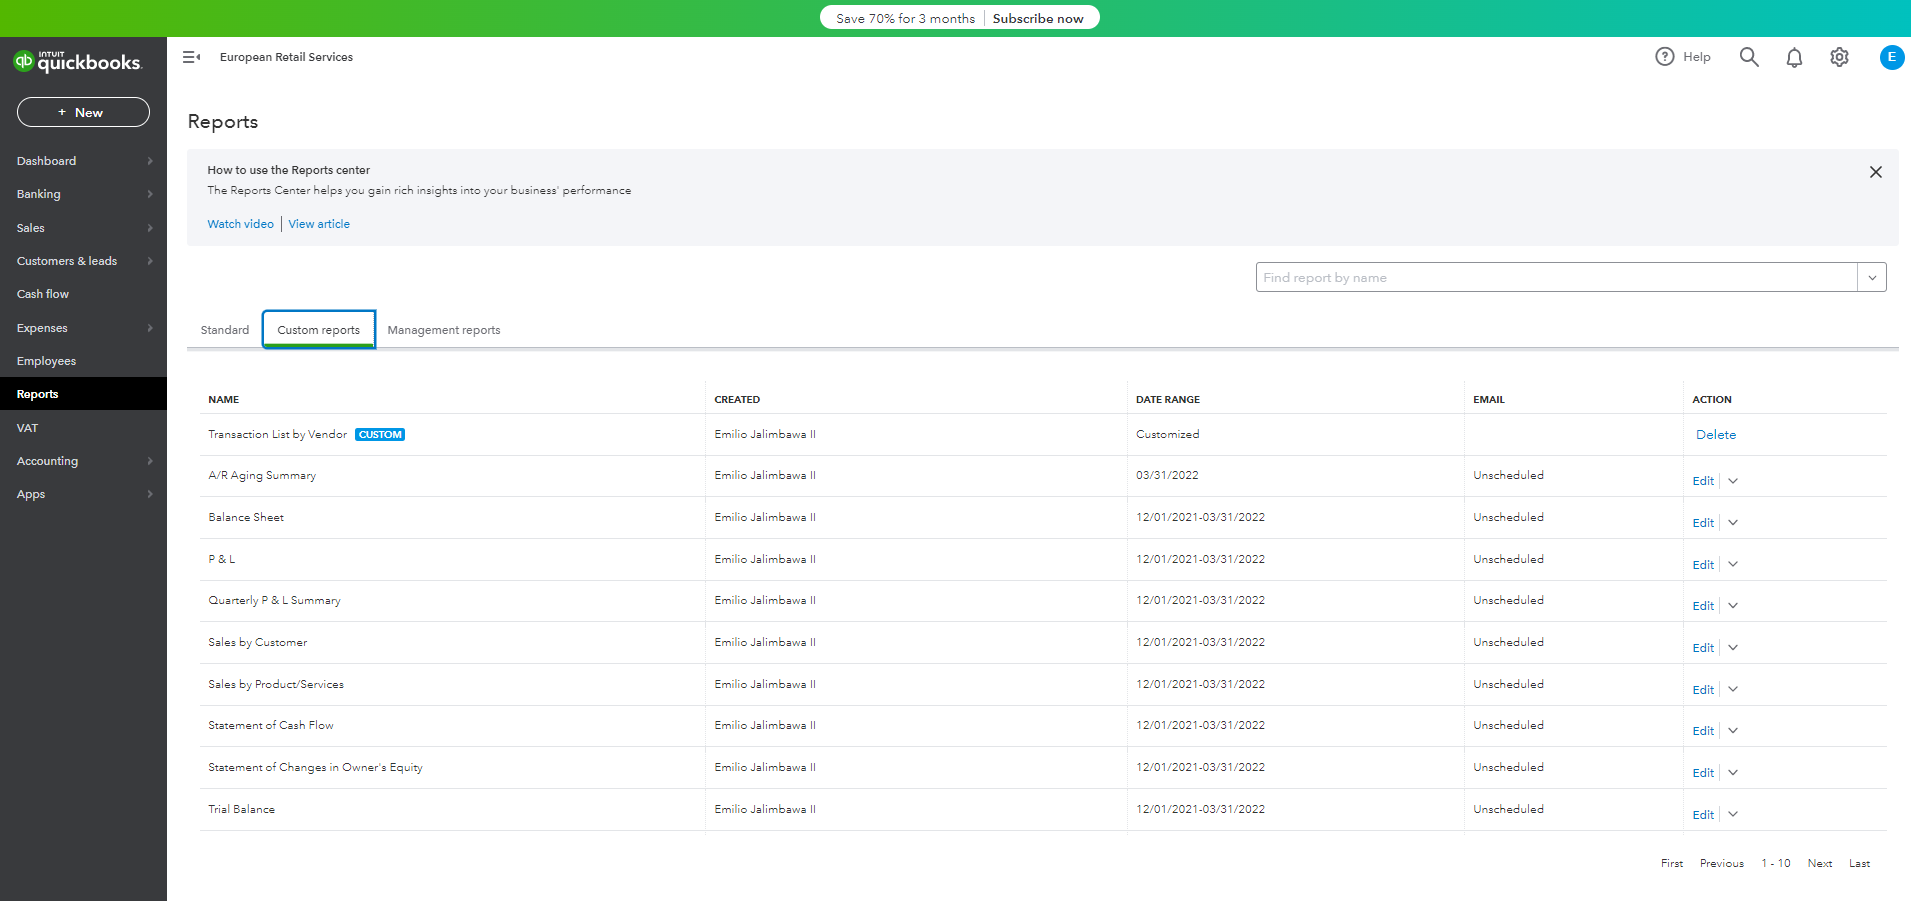1911x901 pixels.
Task: Open the Quarterly P & L Summary report
Action: pyautogui.click(x=274, y=600)
